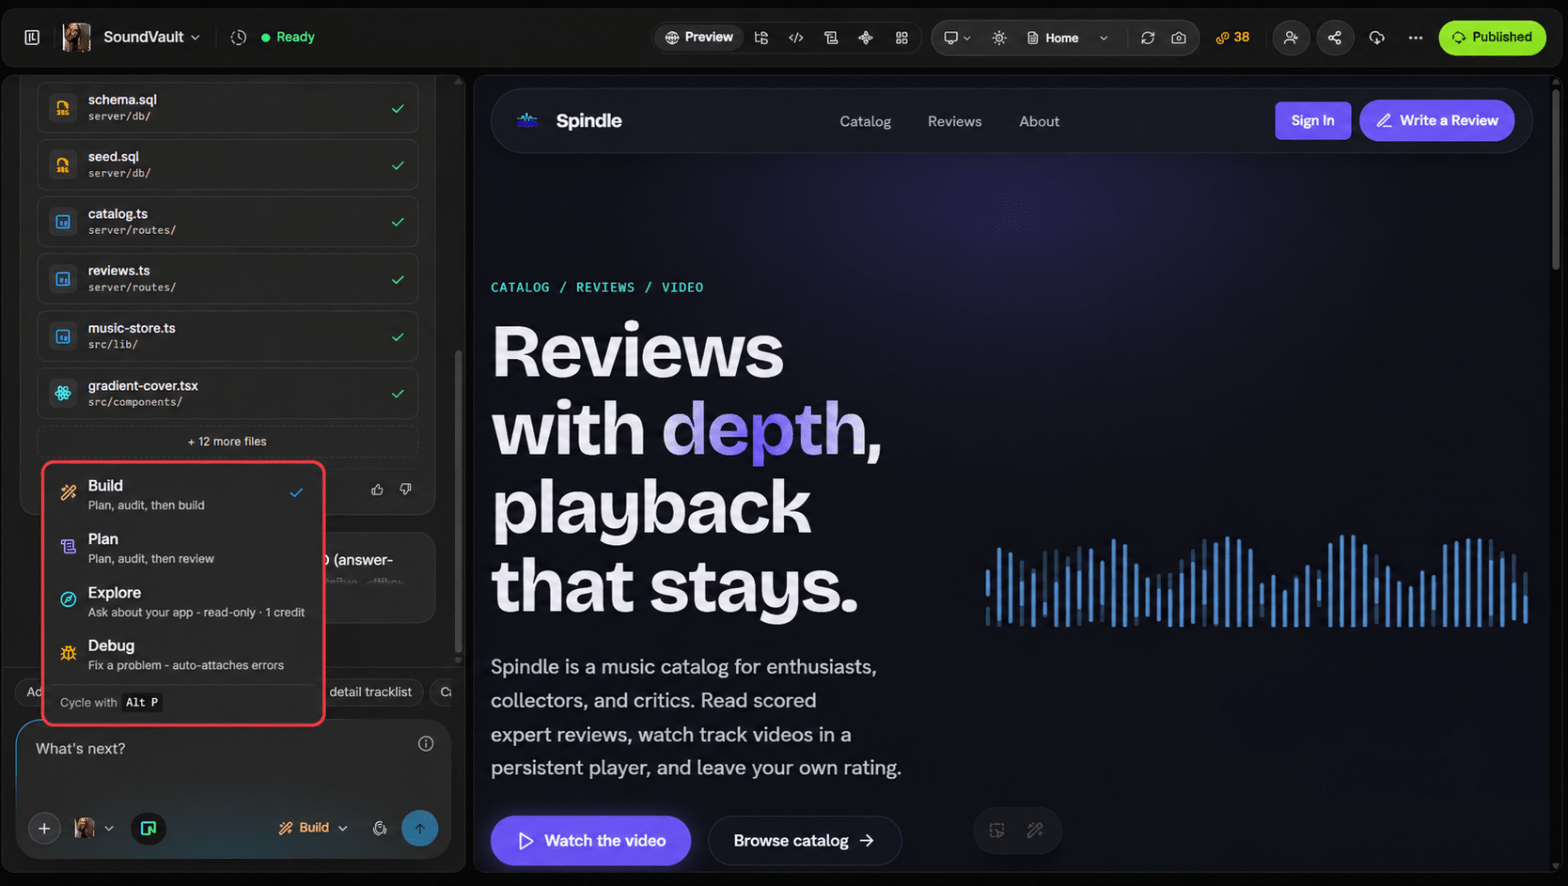Image resolution: width=1568 pixels, height=886 pixels.
Task: Click the invite collaborator icon
Action: click(1291, 38)
